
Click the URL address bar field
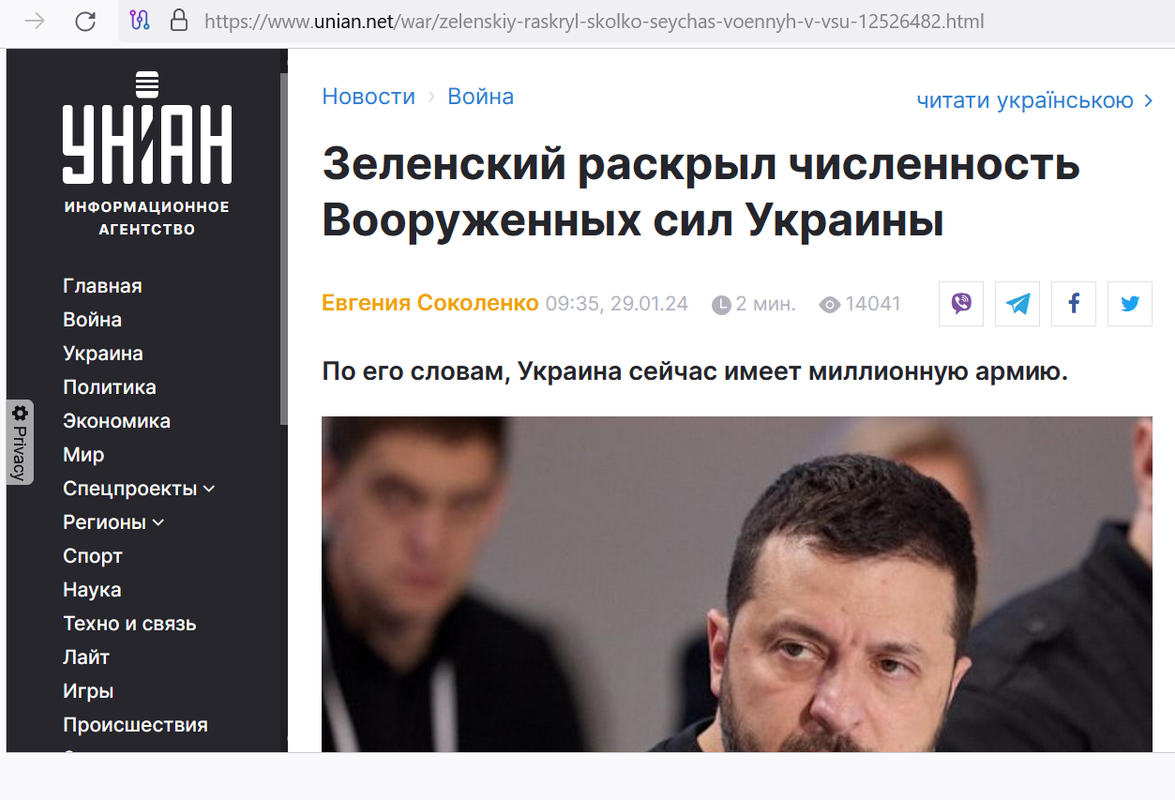[x=593, y=21]
